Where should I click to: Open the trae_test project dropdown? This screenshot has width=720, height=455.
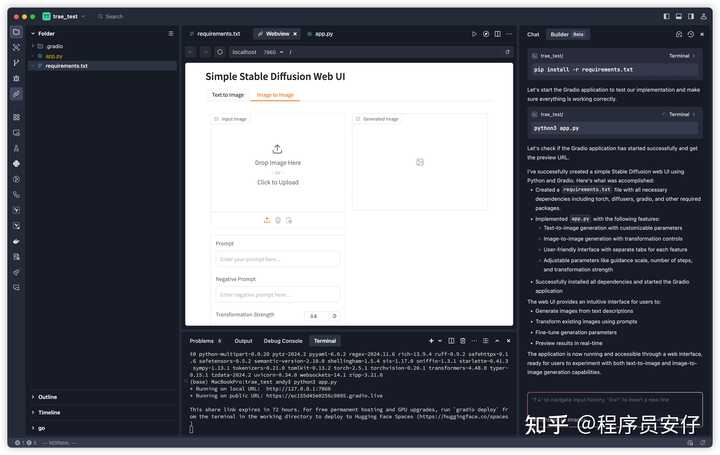point(65,16)
